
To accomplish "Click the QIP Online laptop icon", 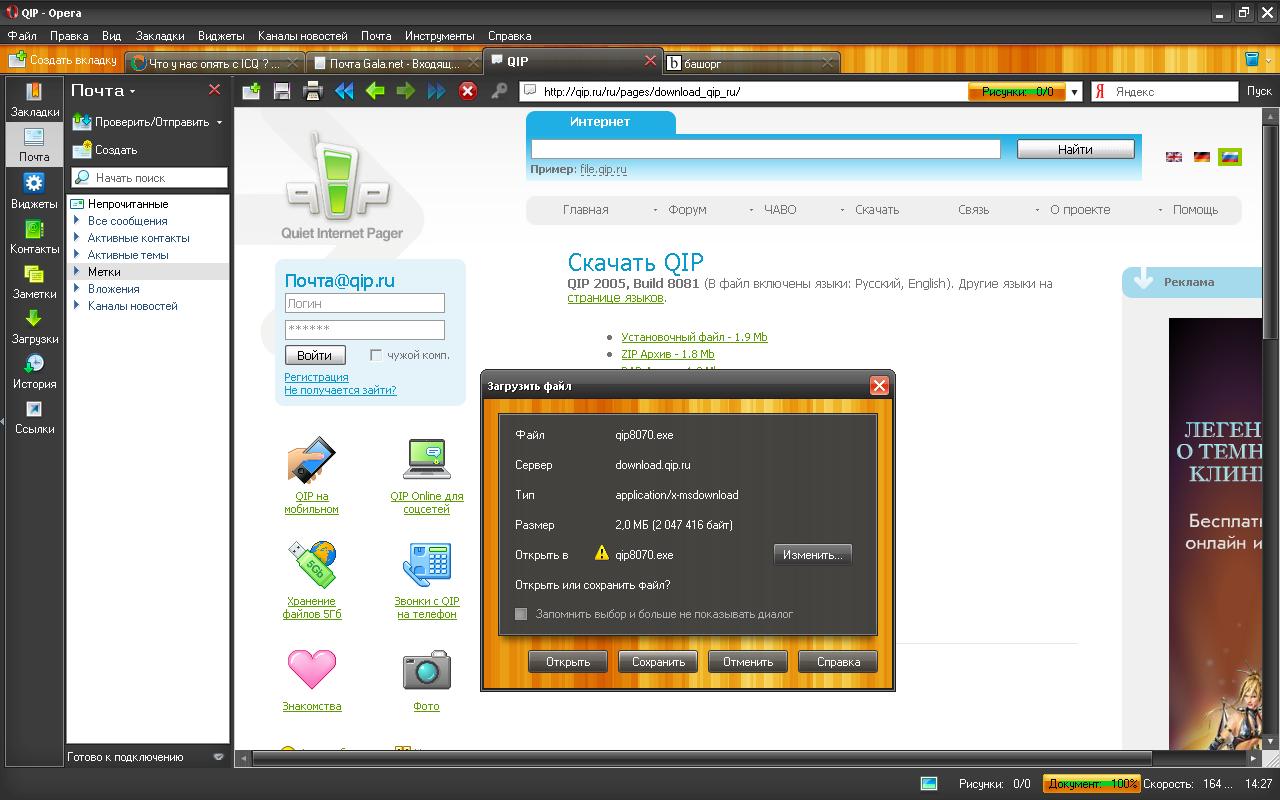I will (x=426, y=460).
